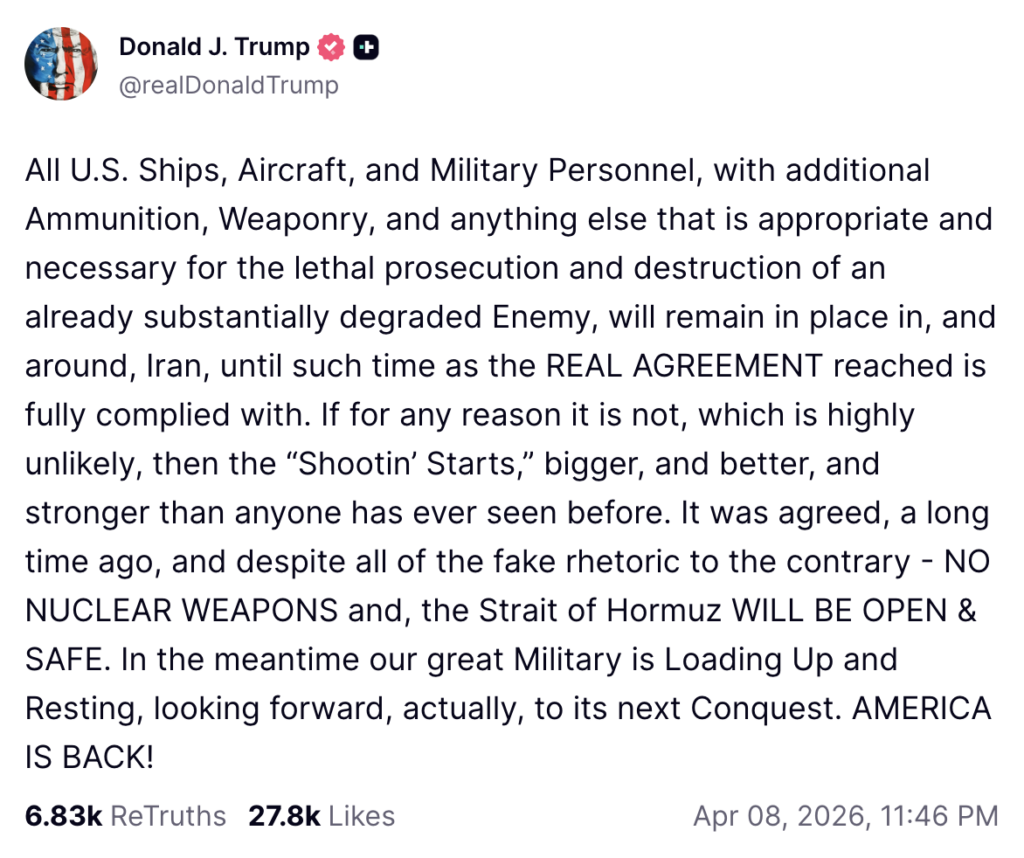Click the plus icon beside the verified badge
Viewport: 1024px width, 858px height.
click(364, 45)
